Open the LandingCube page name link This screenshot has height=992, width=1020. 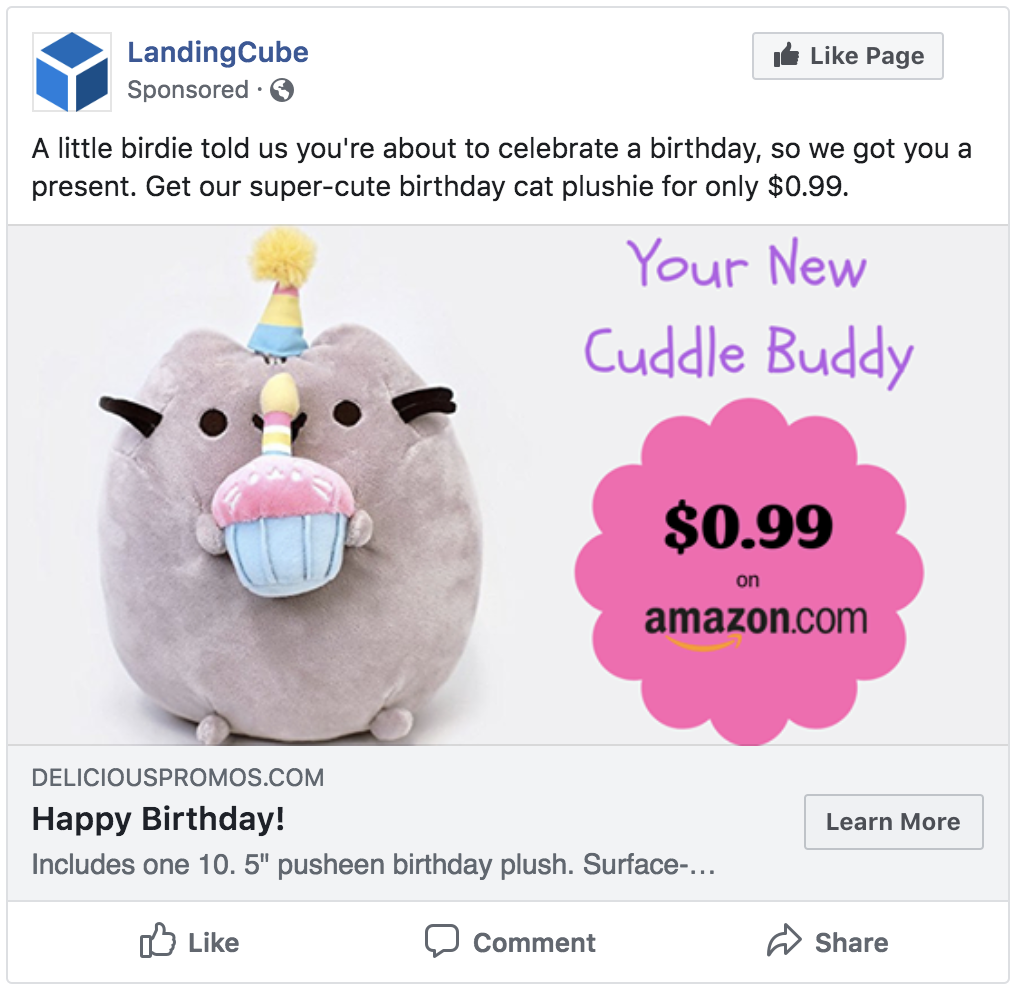pyautogui.click(x=218, y=52)
